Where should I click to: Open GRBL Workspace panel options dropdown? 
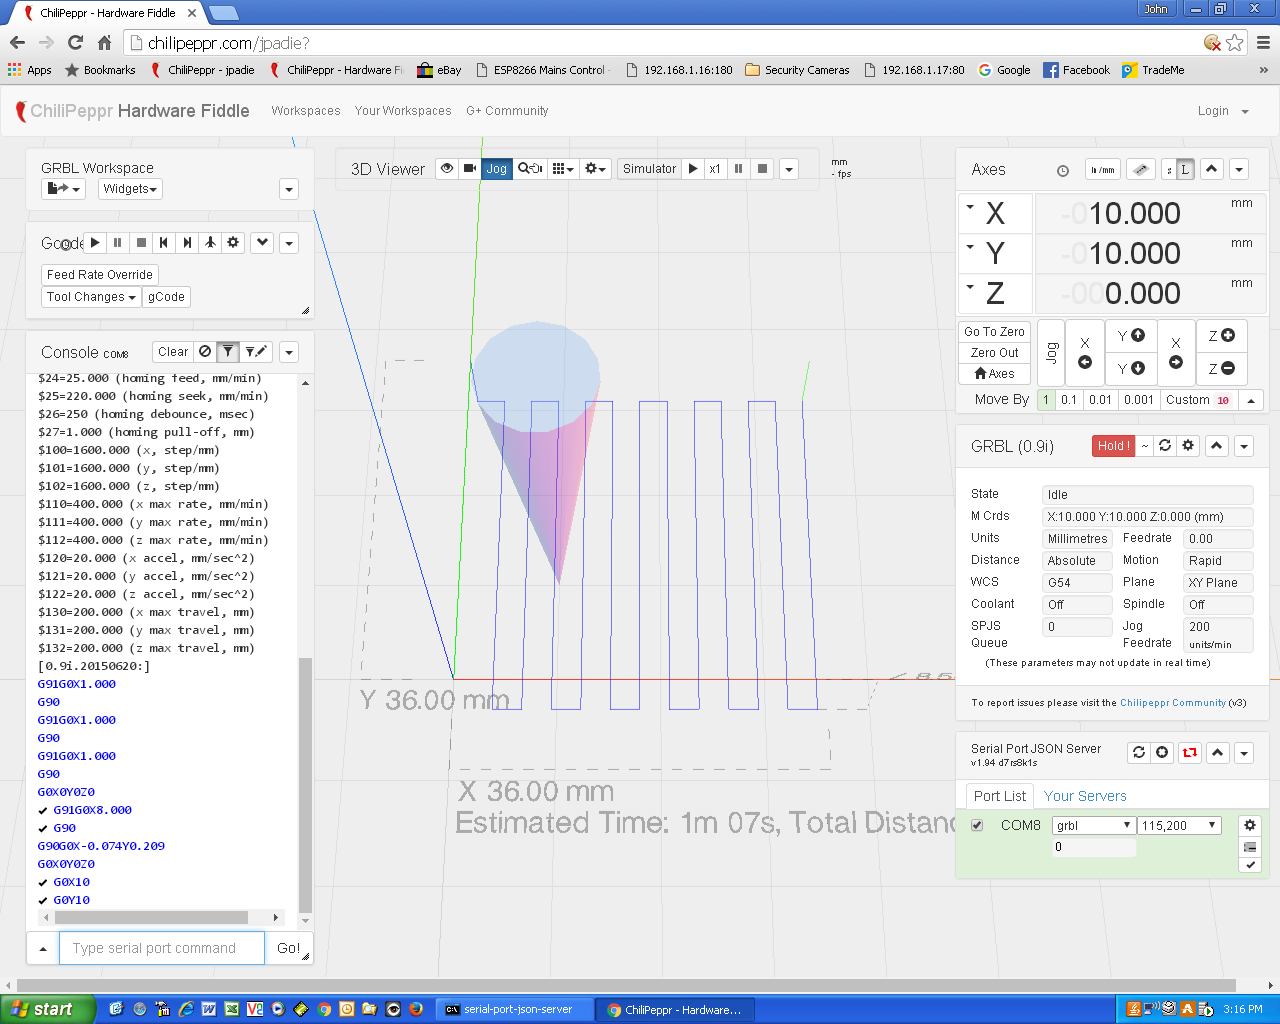[289, 189]
